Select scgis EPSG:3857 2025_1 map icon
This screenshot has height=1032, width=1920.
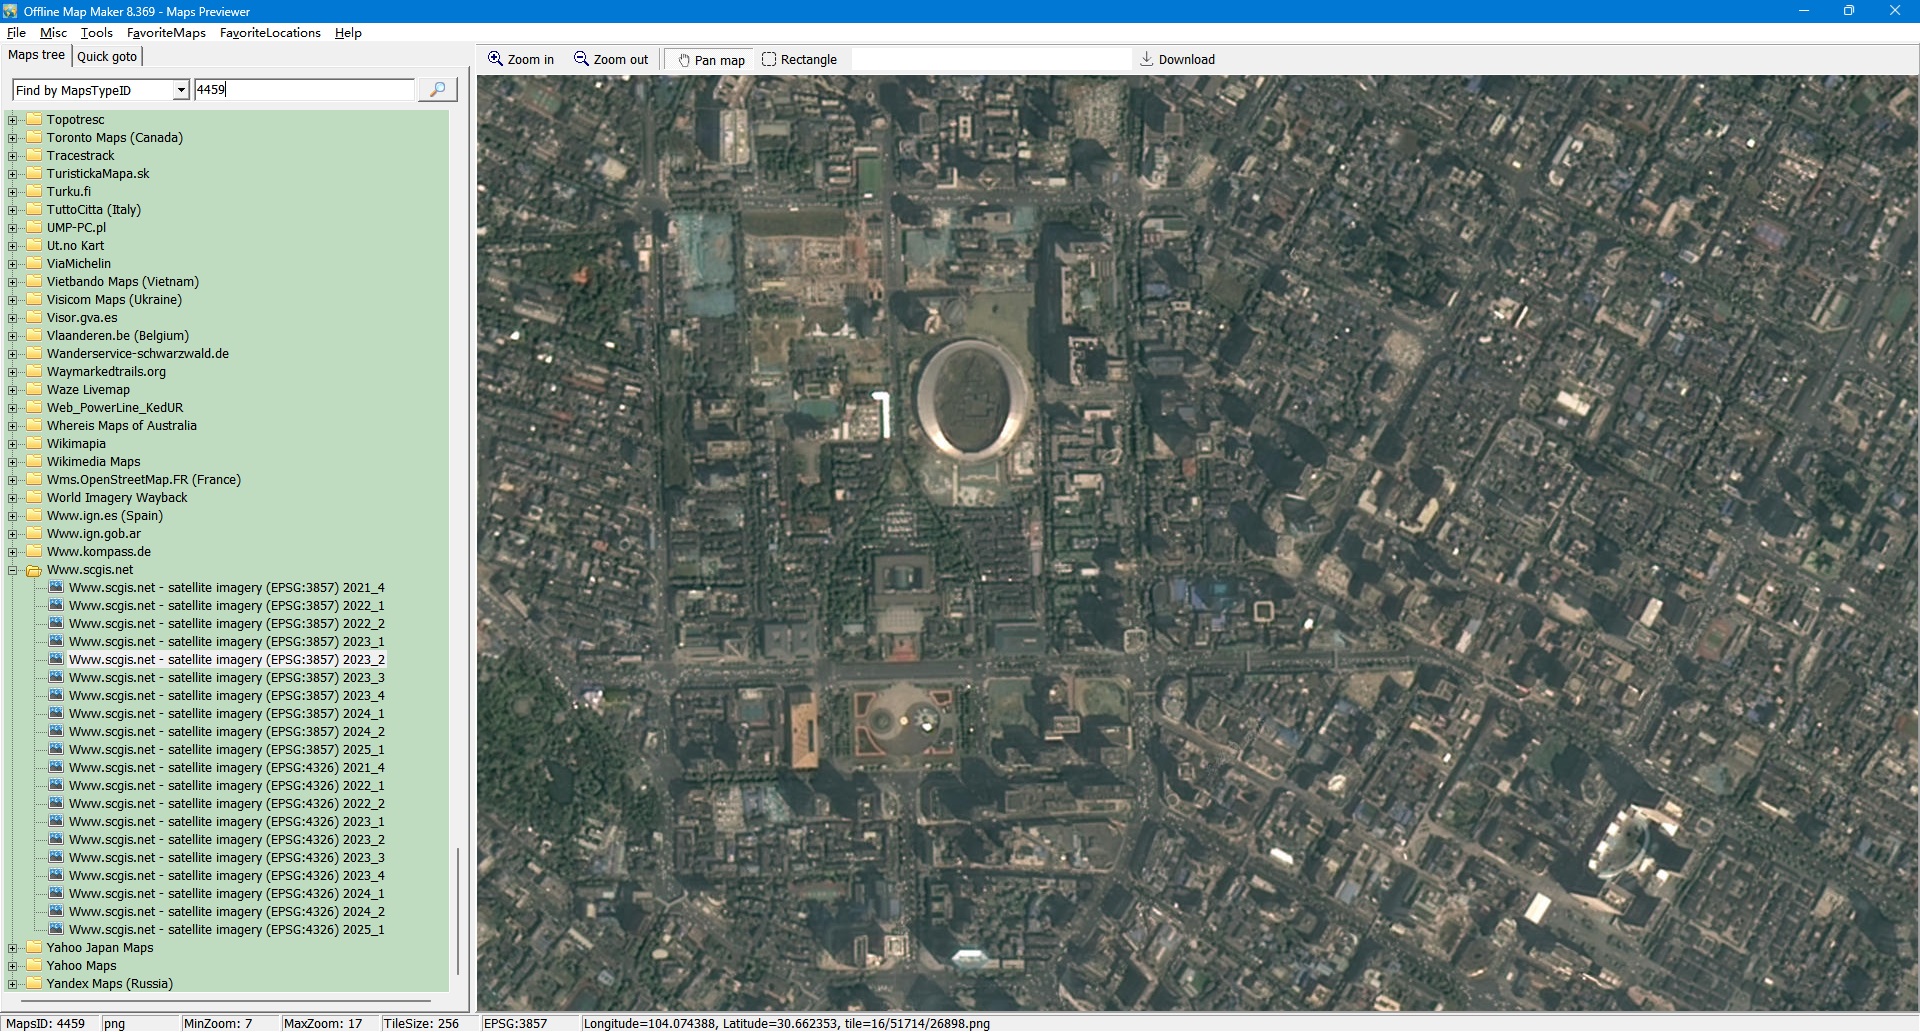(57, 750)
